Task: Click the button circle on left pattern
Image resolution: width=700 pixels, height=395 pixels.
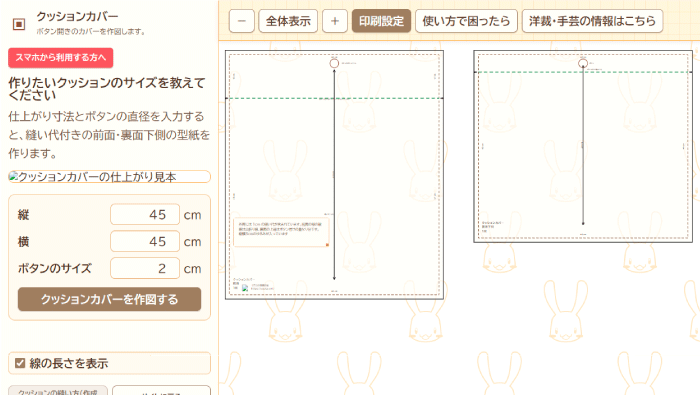Action: [x=334, y=63]
